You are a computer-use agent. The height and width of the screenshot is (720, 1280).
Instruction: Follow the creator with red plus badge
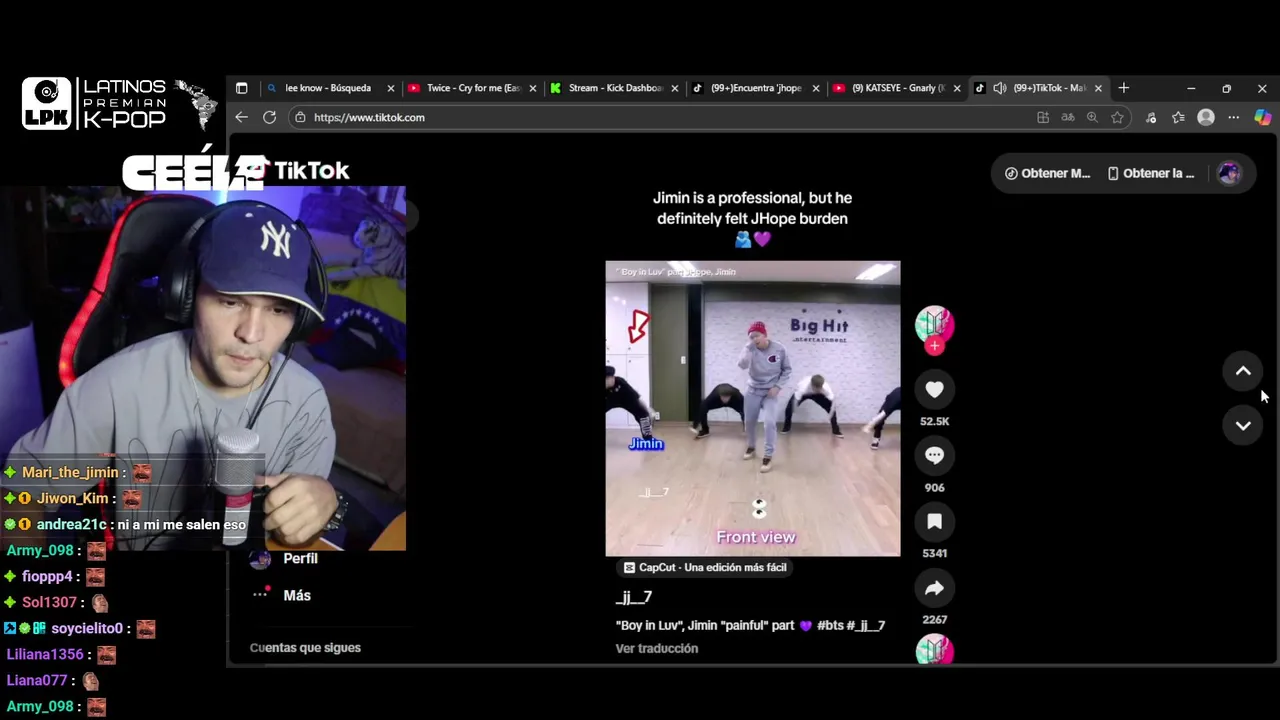(x=934, y=346)
